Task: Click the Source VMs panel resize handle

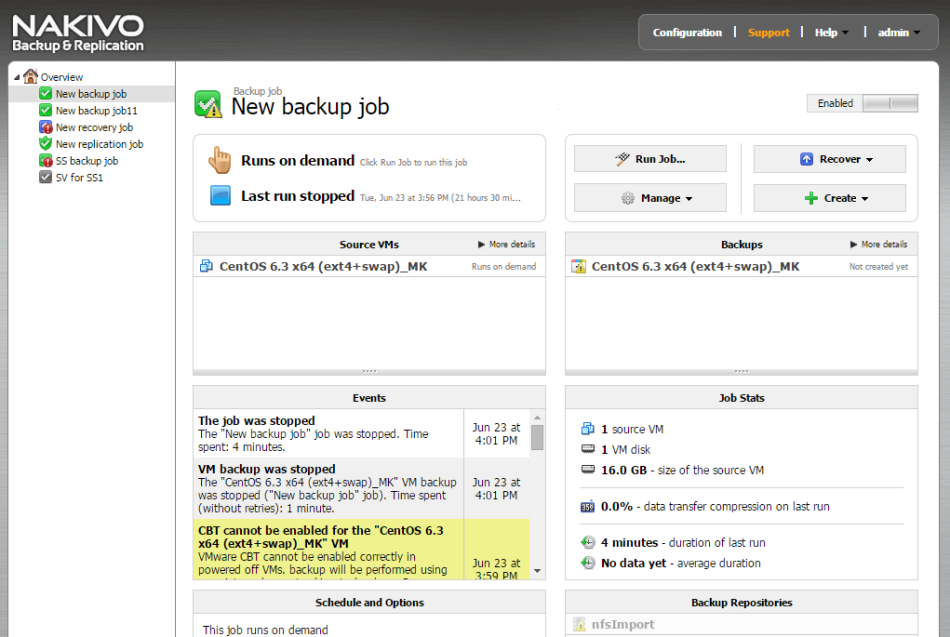Action: (x=369, y=372)
